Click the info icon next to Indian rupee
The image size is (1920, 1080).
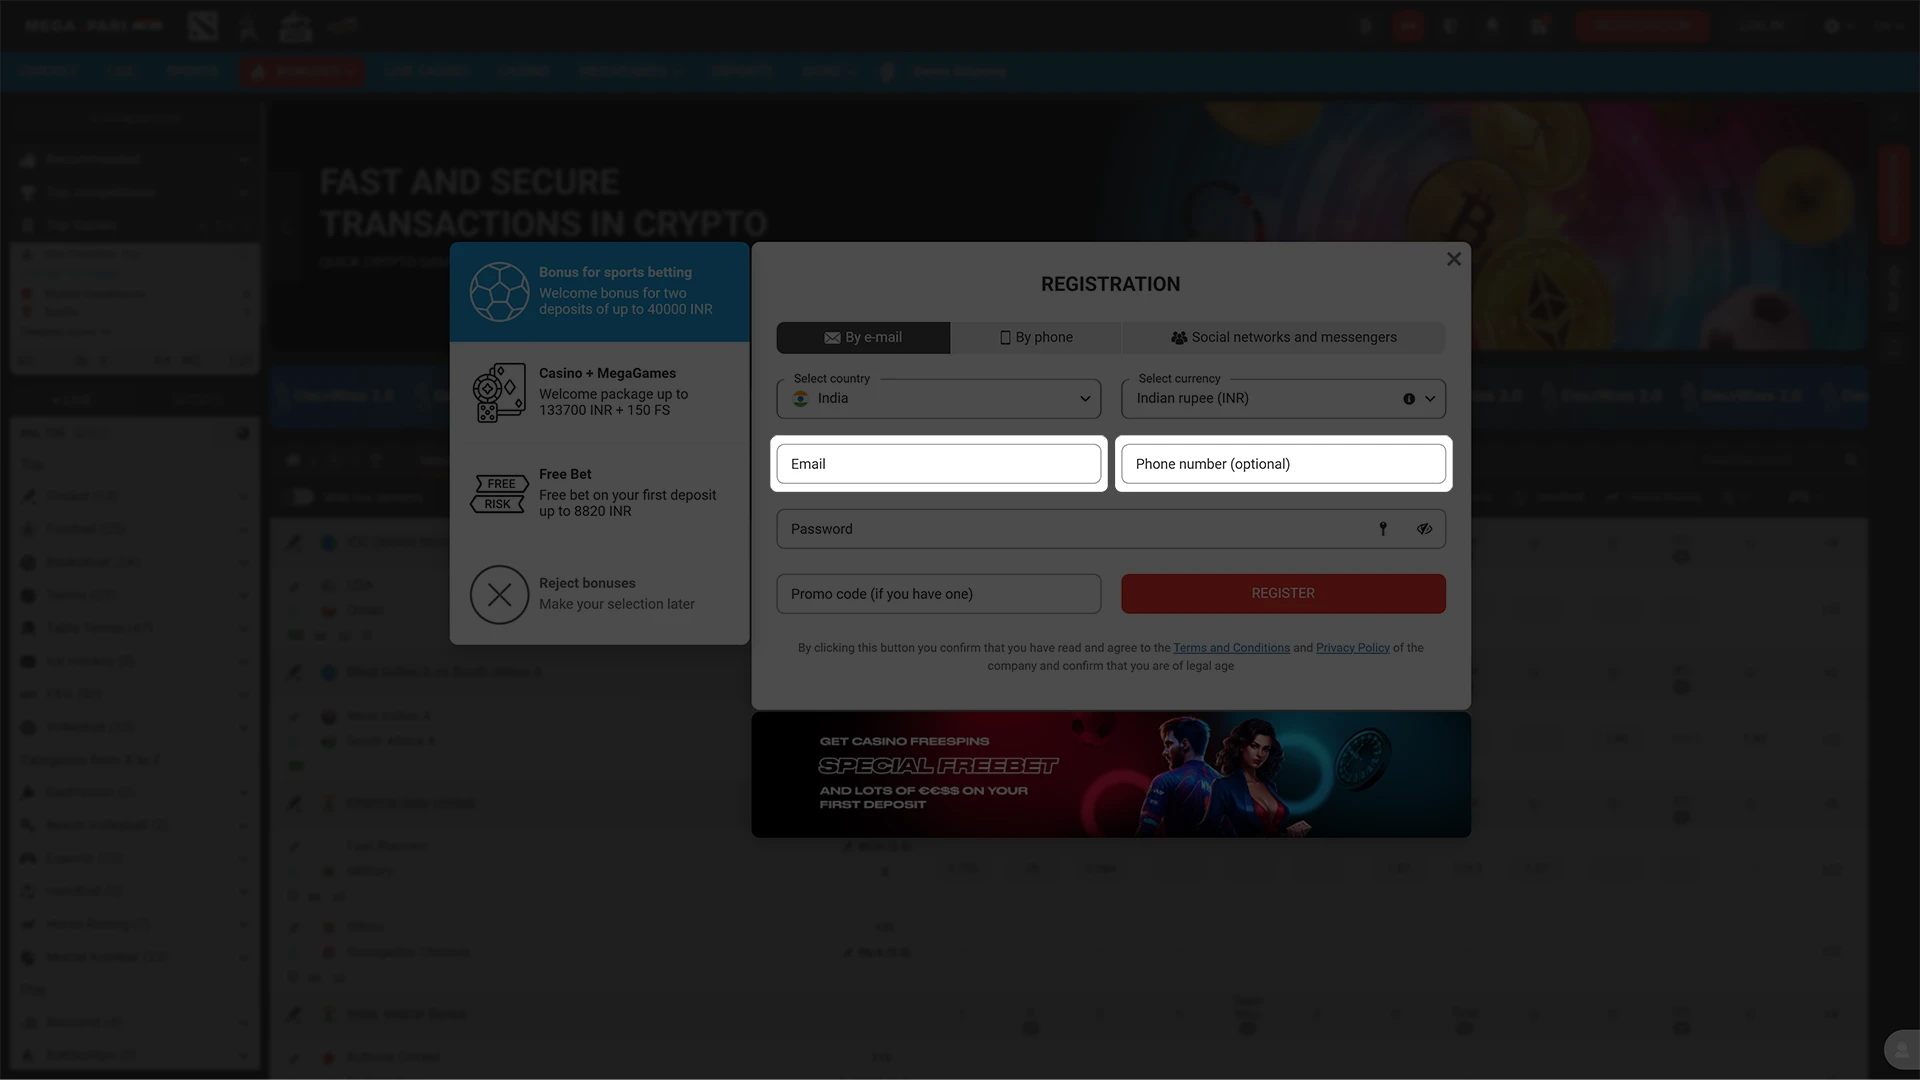pyautogui.click(x=1408, y=398)
